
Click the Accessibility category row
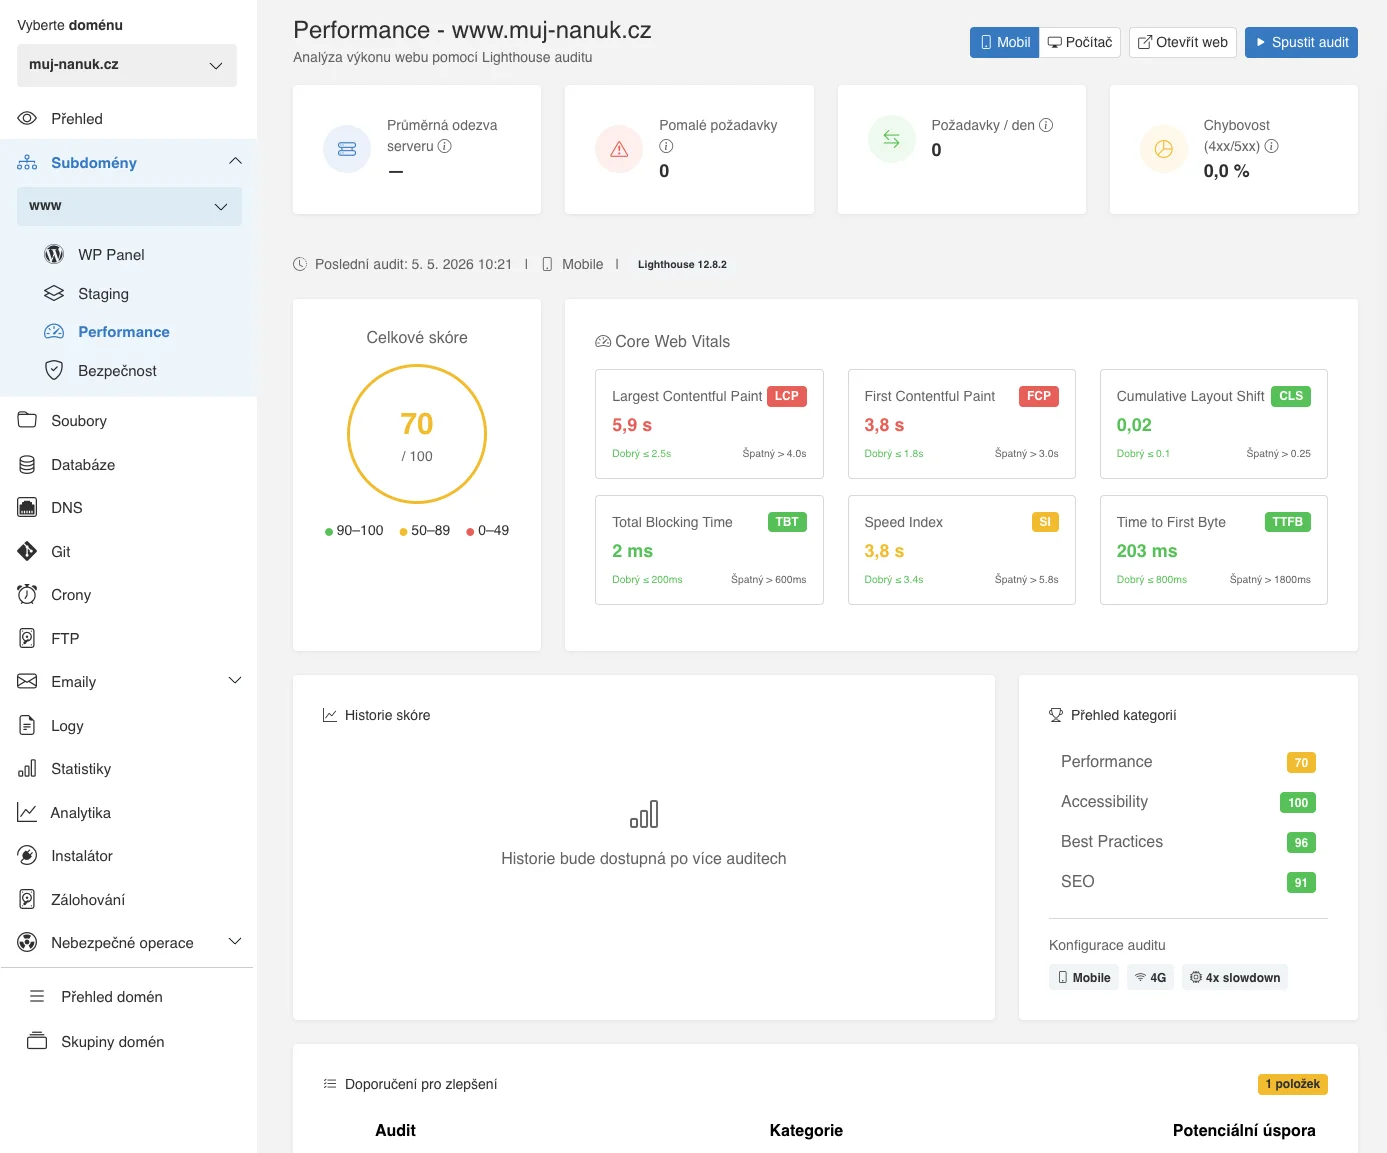click(1188, 802)
